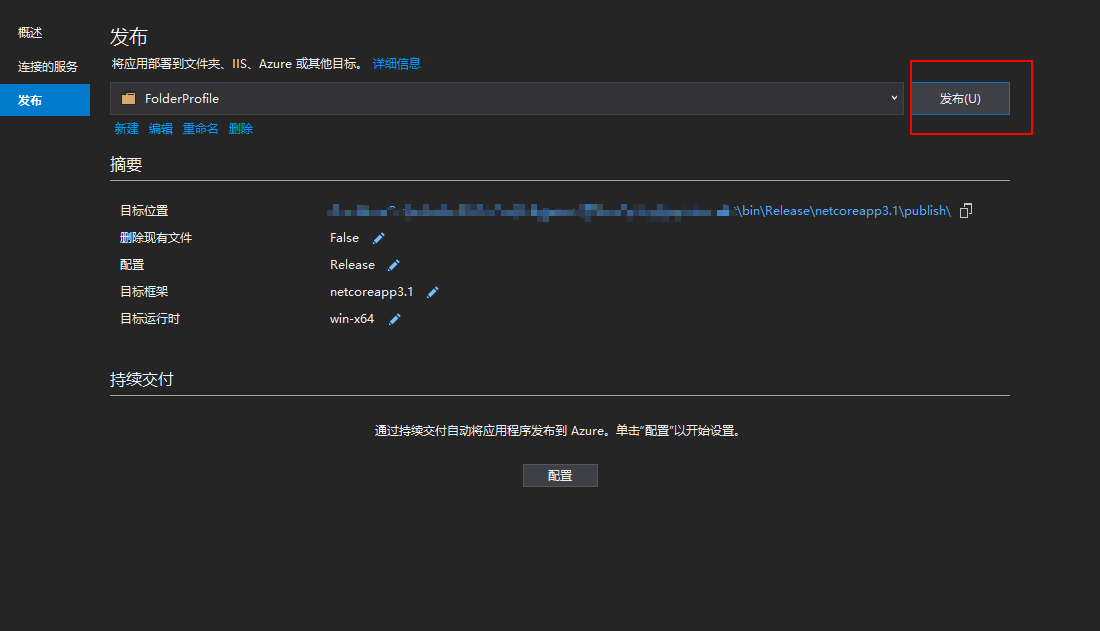This screenshot has width=1100, height=631.
Task: Click the 目标运行时 label
Action: point(150,319)
